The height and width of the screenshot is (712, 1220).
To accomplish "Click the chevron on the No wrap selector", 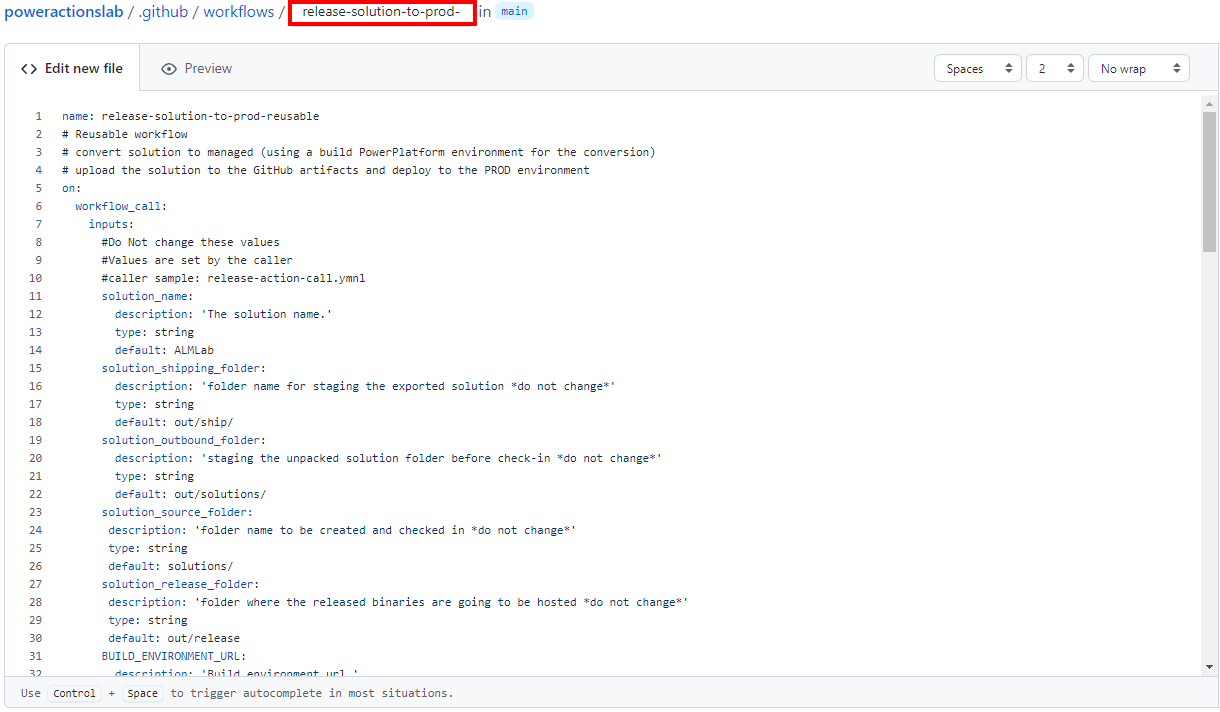I will tap(1177, 68).
